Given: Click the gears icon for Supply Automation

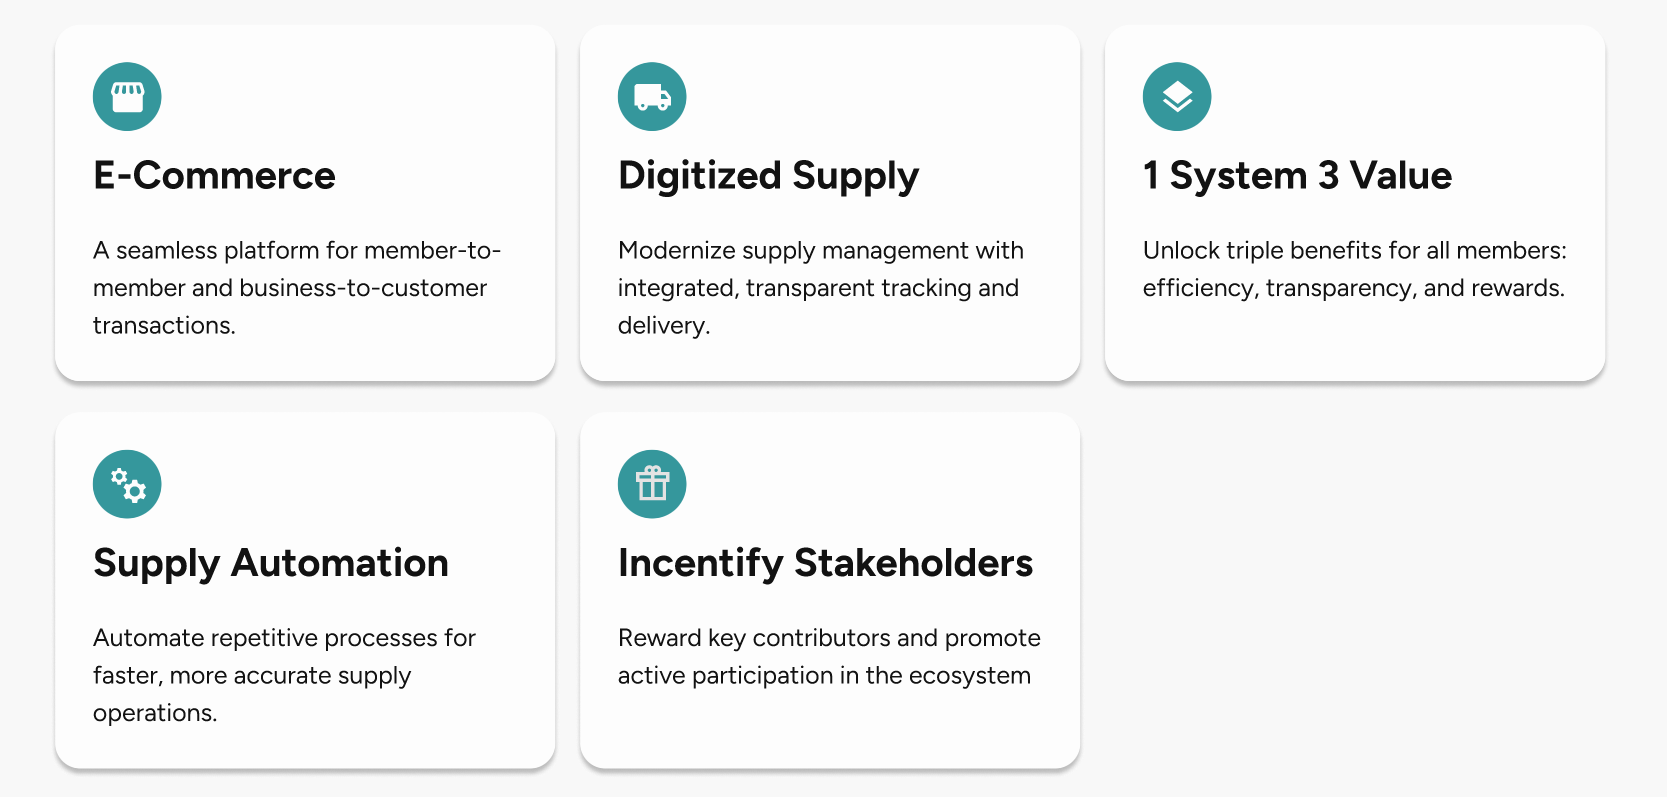Looking at the screenshot, I should click(127, 484).
